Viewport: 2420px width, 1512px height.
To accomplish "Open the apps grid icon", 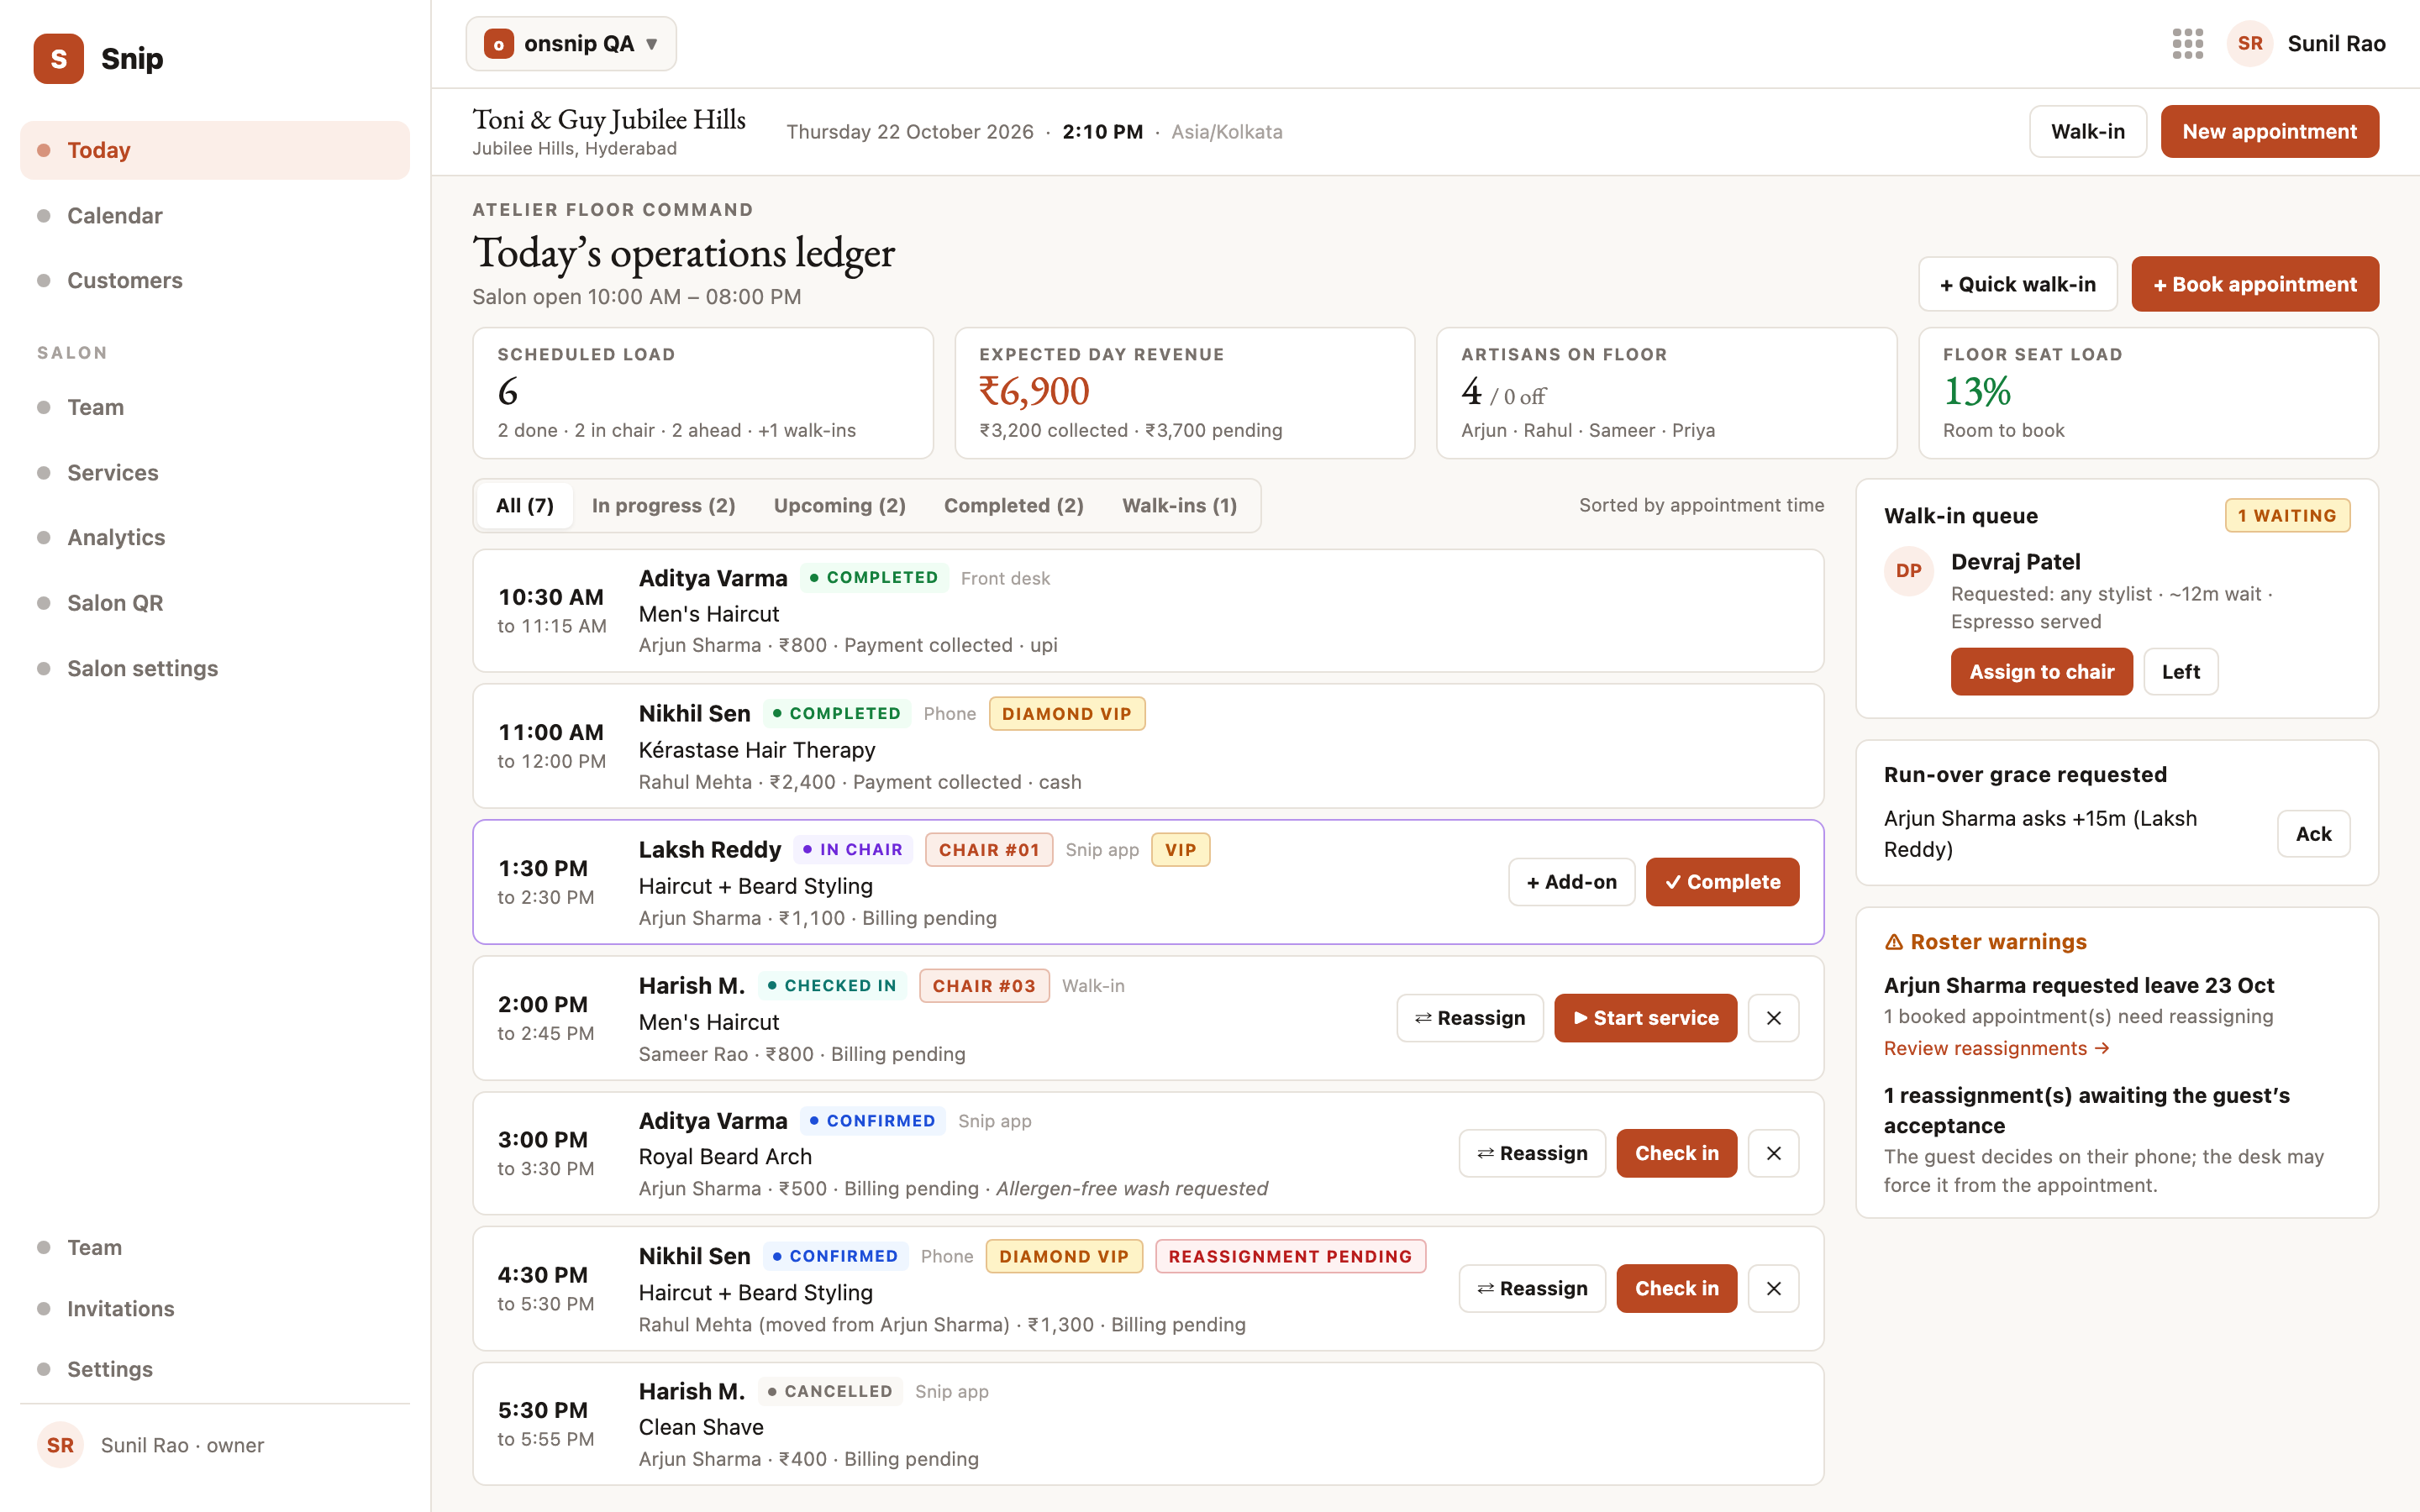I will [2187, 44].
